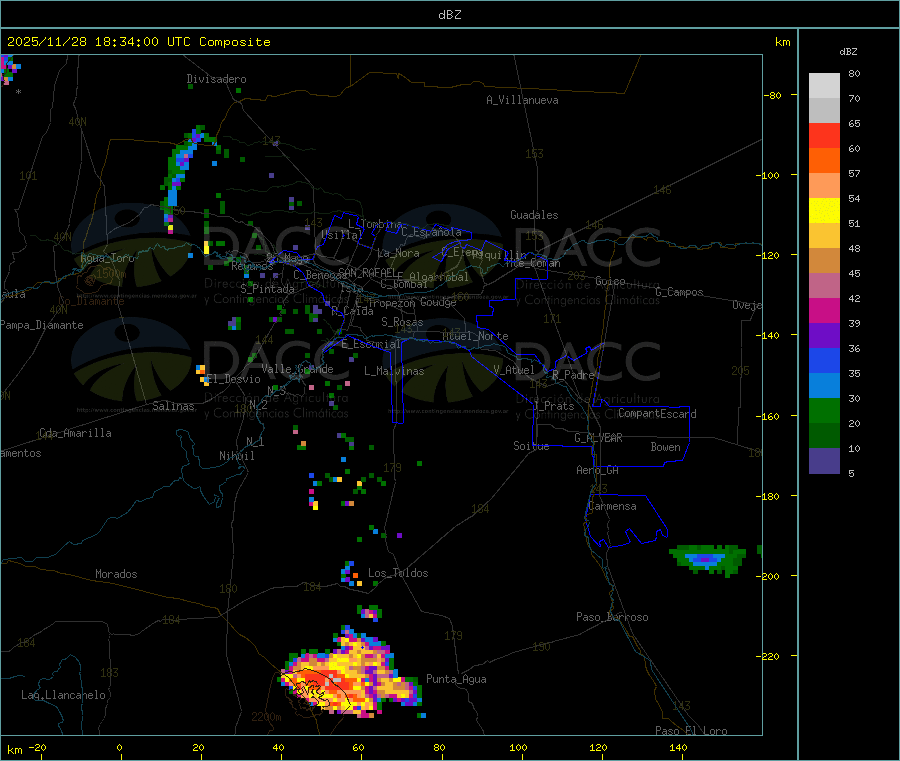Click the Guadales map label
This screenshot has height=761, width=900.
(x=534, y=215)
